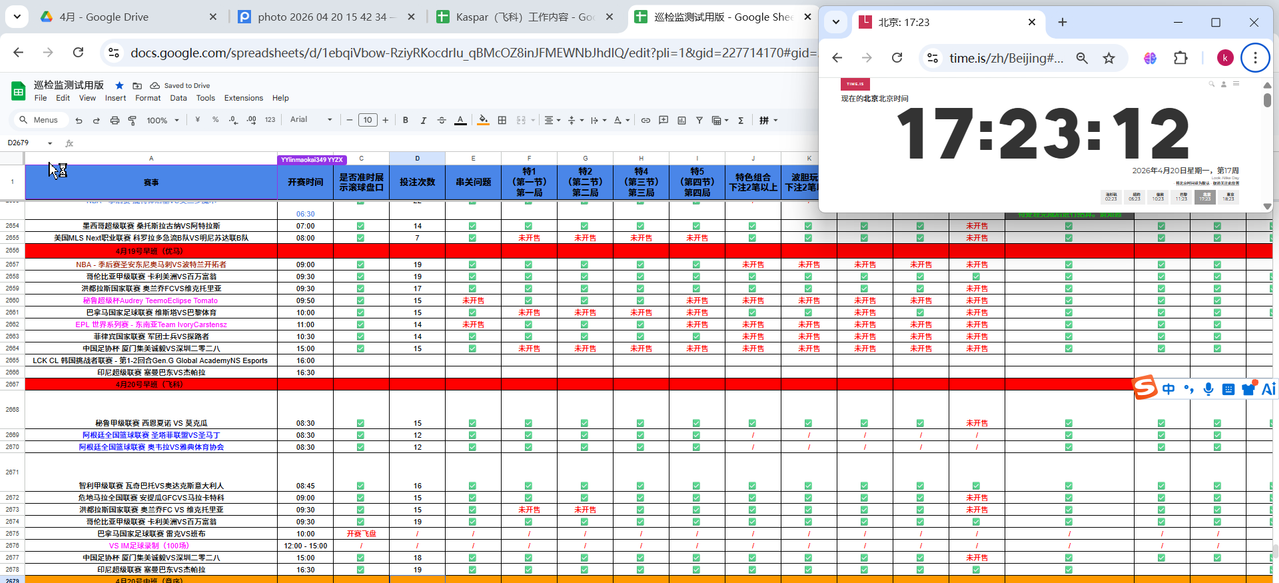This screenshot has width=1279, height=583.
Task: Open vertical align dropdown
Action: (x=576, y=120)
